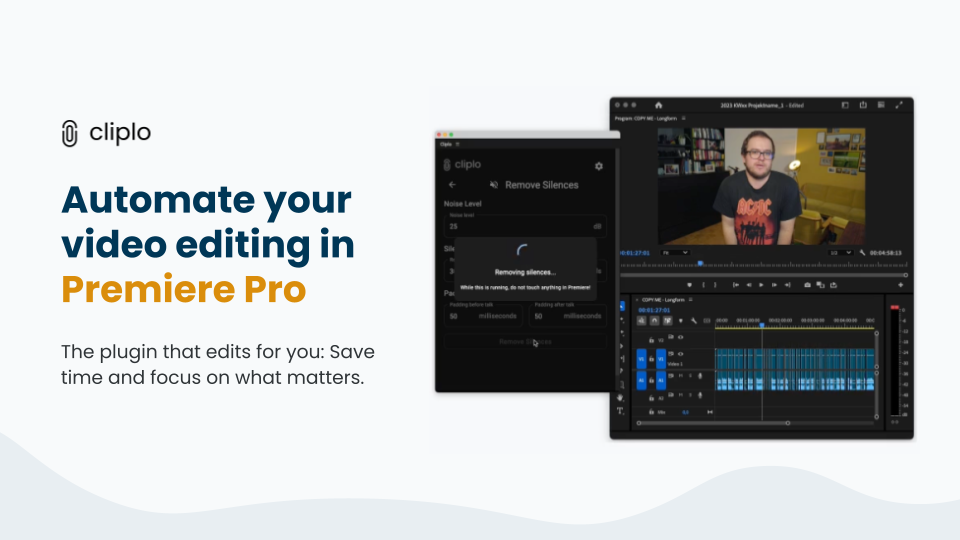Open Comparison View icon
Screen dimensions: 960x540
pos(820,285)
